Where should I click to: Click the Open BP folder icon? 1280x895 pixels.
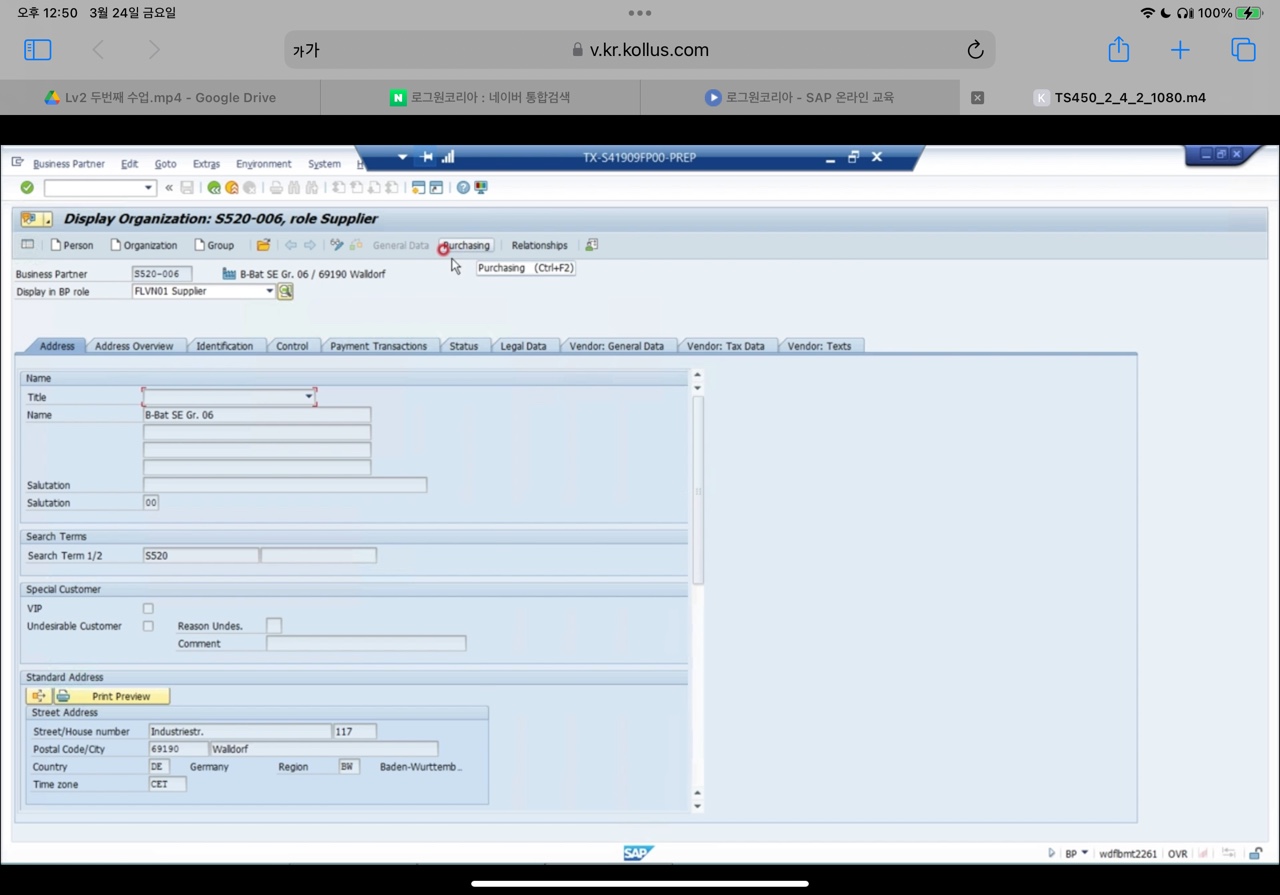coord(263,245)
